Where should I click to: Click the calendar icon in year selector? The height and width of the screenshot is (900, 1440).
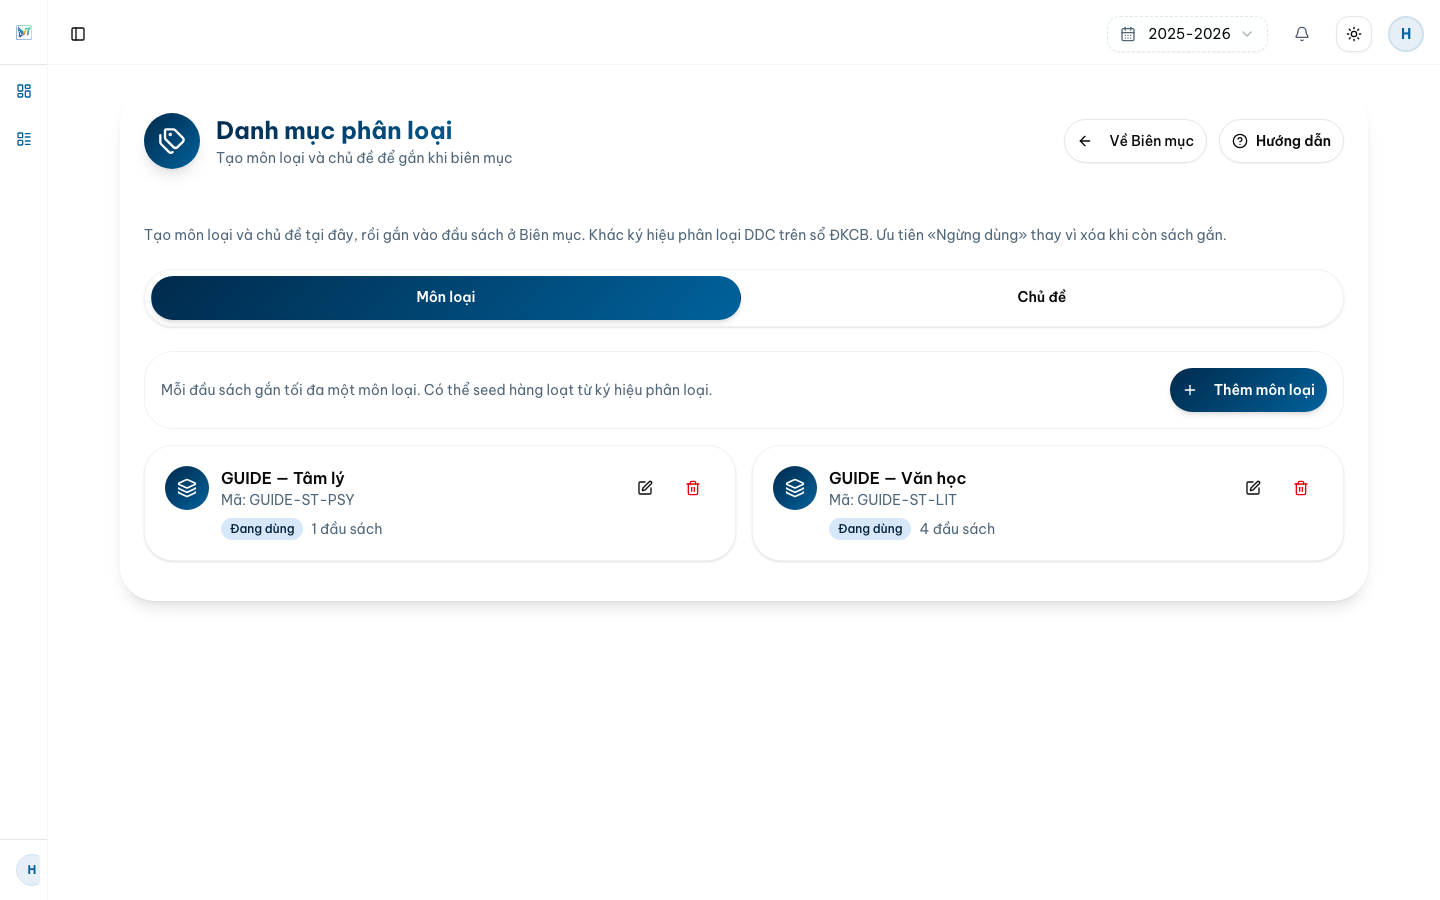click(1128, 34)
